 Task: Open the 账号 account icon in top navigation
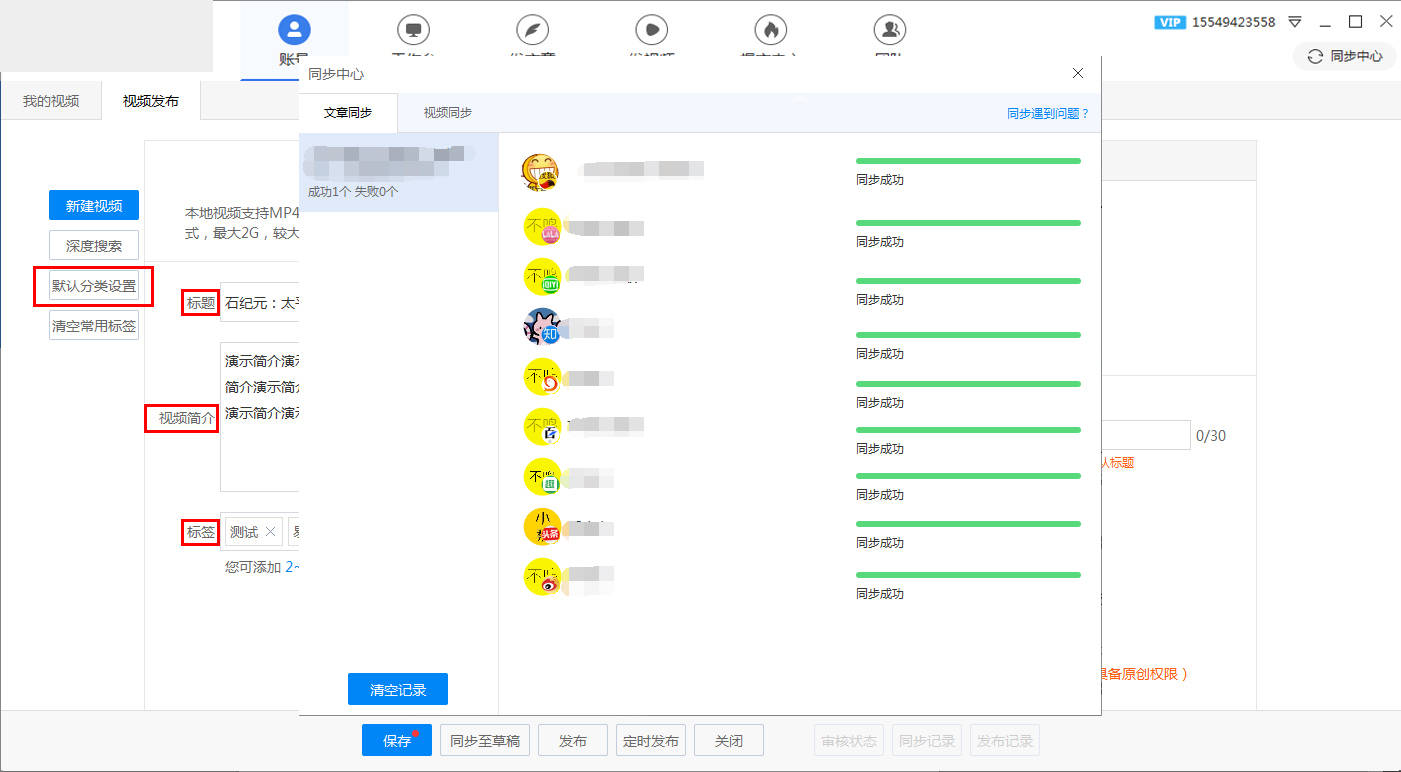pos(294,30)
